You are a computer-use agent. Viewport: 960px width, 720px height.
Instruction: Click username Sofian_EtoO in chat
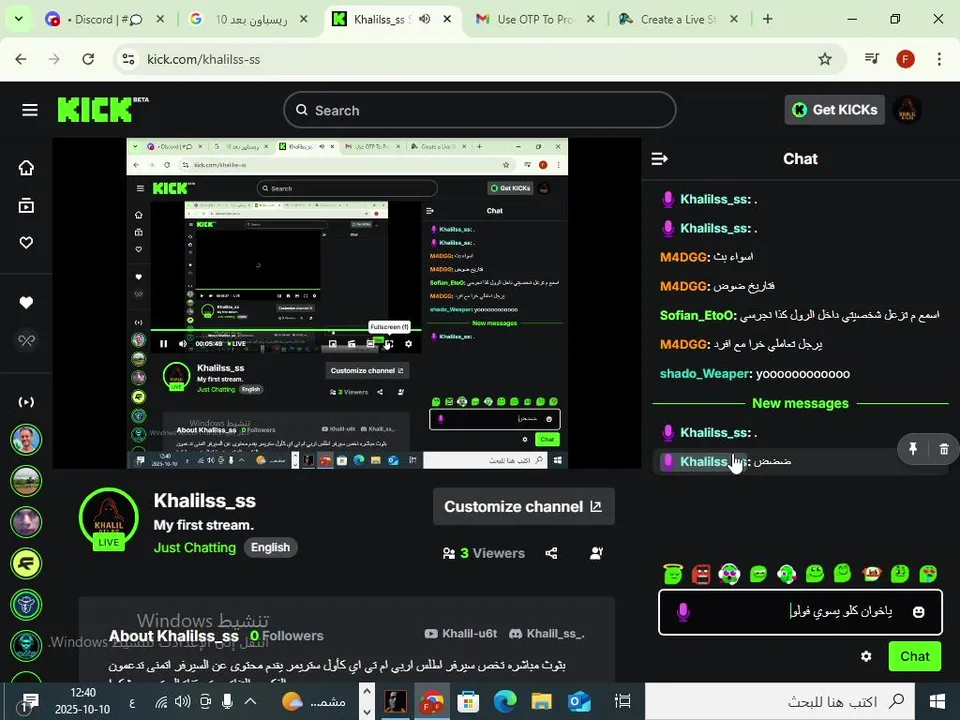[696, 315]
